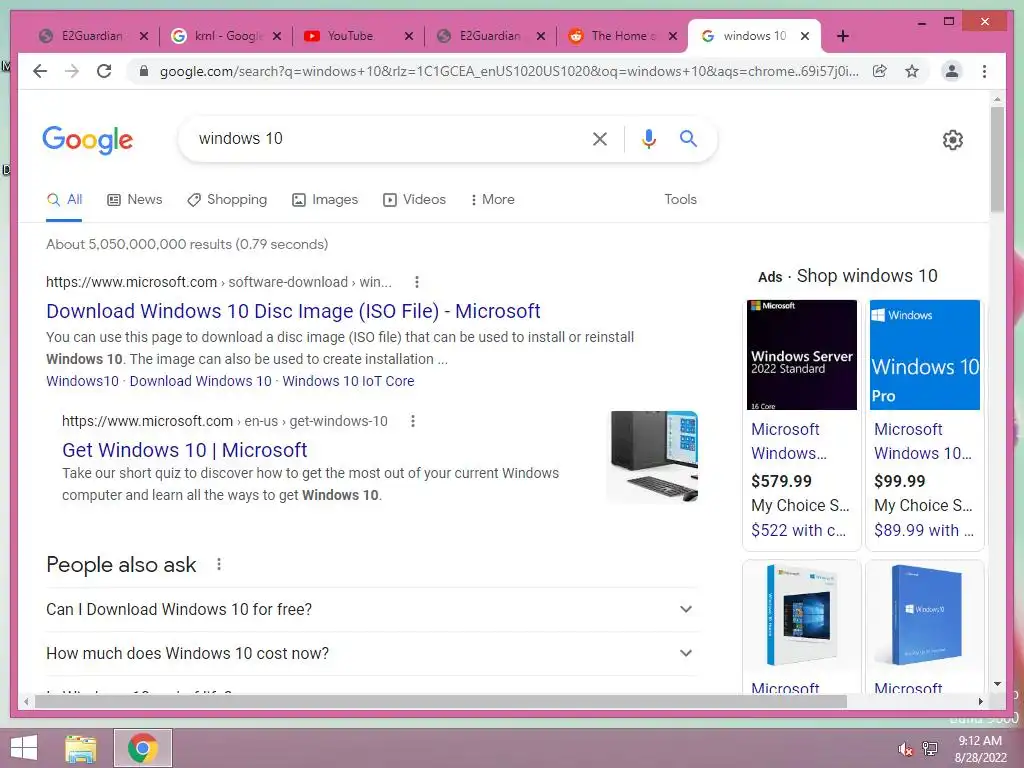
Task: Close the kml - Google tab
Action: pos(277,36)
